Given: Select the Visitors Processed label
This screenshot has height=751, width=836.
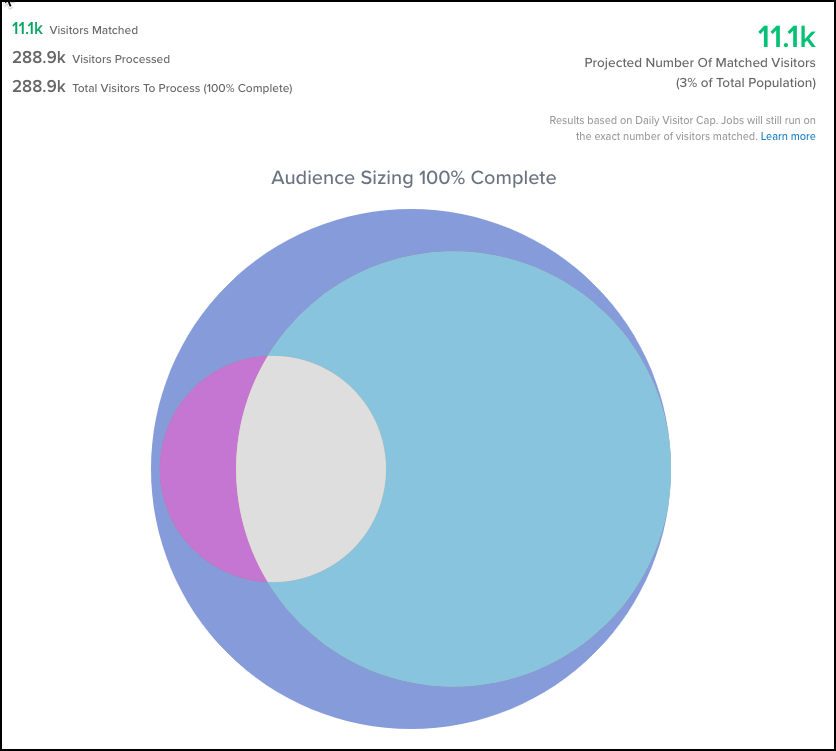Looking at the screenshot, I should click(121, 60).
